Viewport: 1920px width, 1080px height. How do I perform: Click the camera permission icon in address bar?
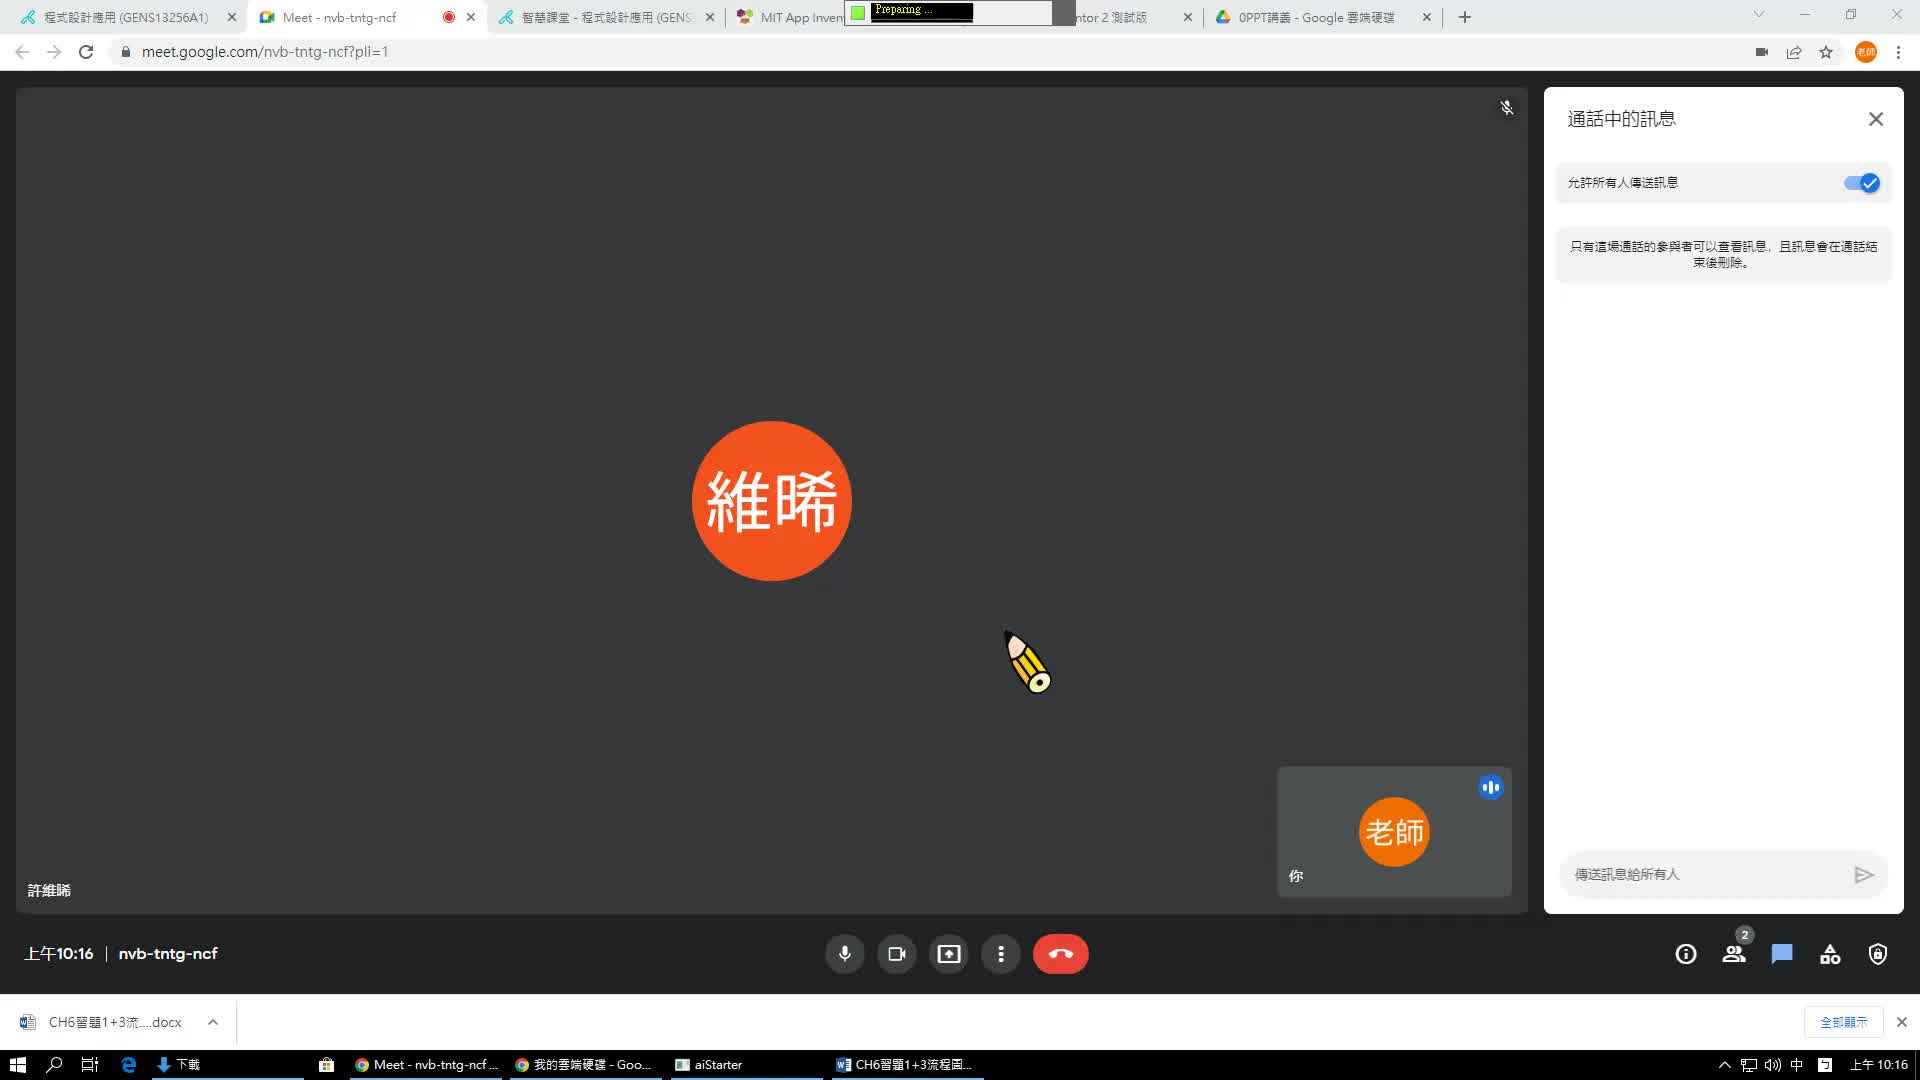[1762, 52]
